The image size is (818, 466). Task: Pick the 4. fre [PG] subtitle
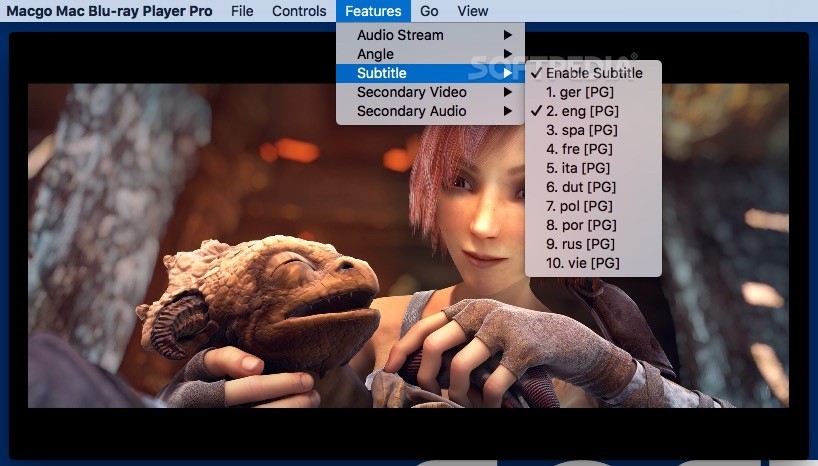580,149
